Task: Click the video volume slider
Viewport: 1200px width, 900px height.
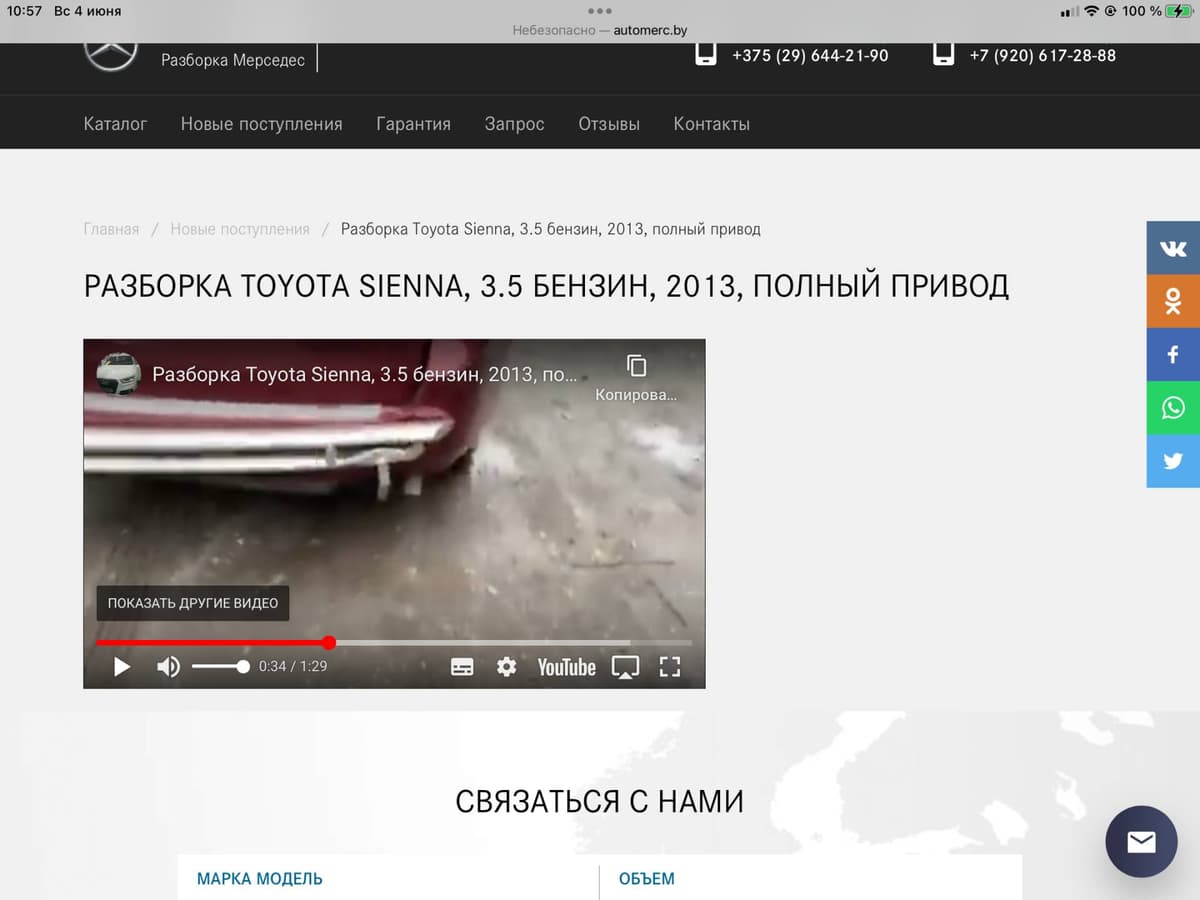Action: 220,667
